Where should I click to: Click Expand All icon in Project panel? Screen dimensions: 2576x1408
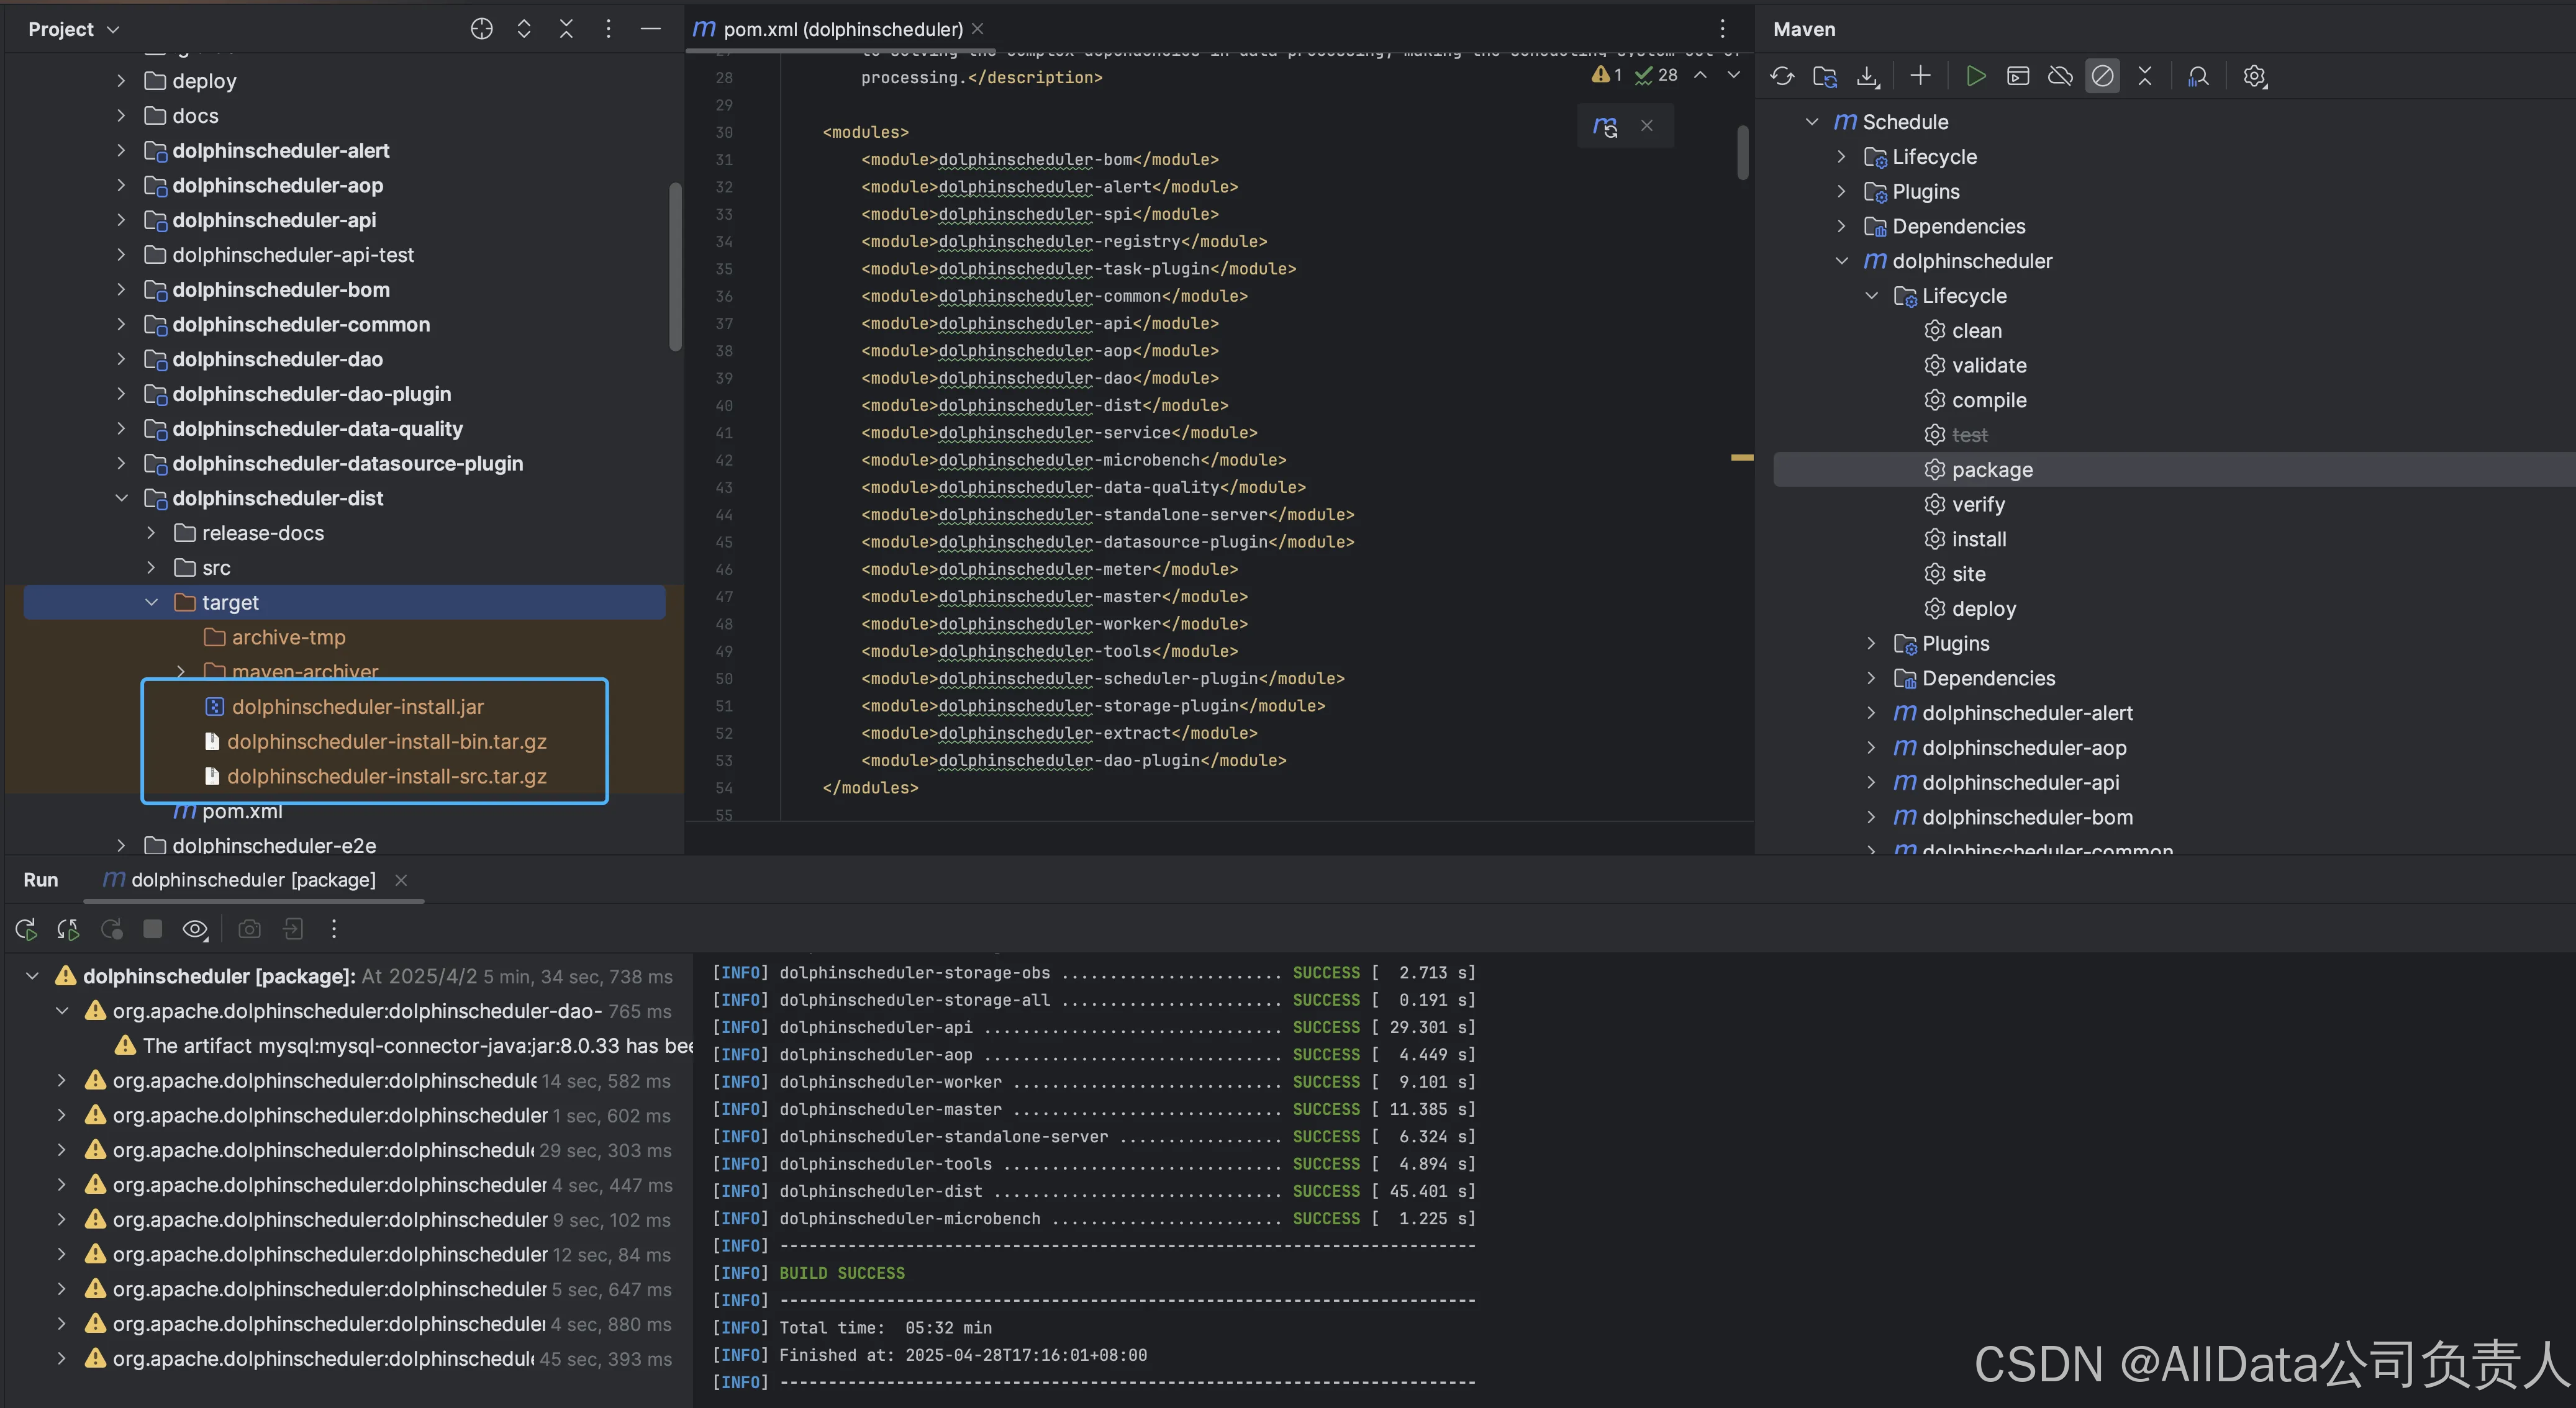point(524,29)
